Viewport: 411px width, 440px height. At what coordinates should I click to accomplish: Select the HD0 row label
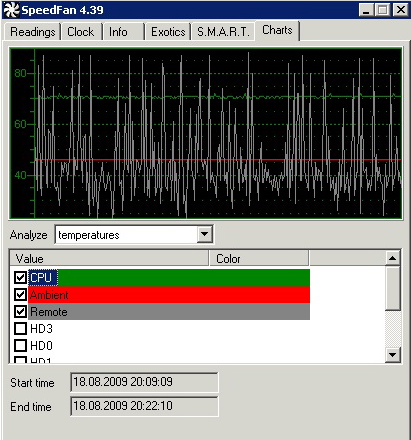[41, 346]
